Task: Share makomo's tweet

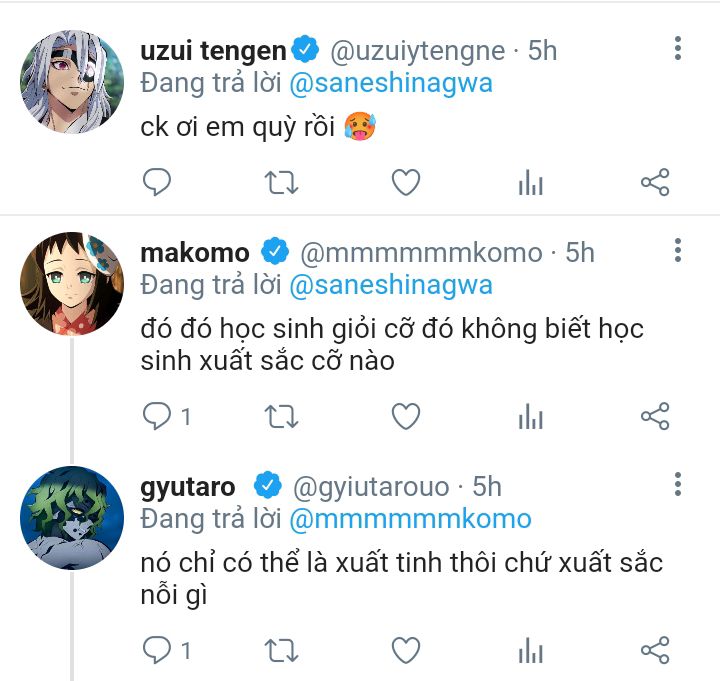Action: 655,416
